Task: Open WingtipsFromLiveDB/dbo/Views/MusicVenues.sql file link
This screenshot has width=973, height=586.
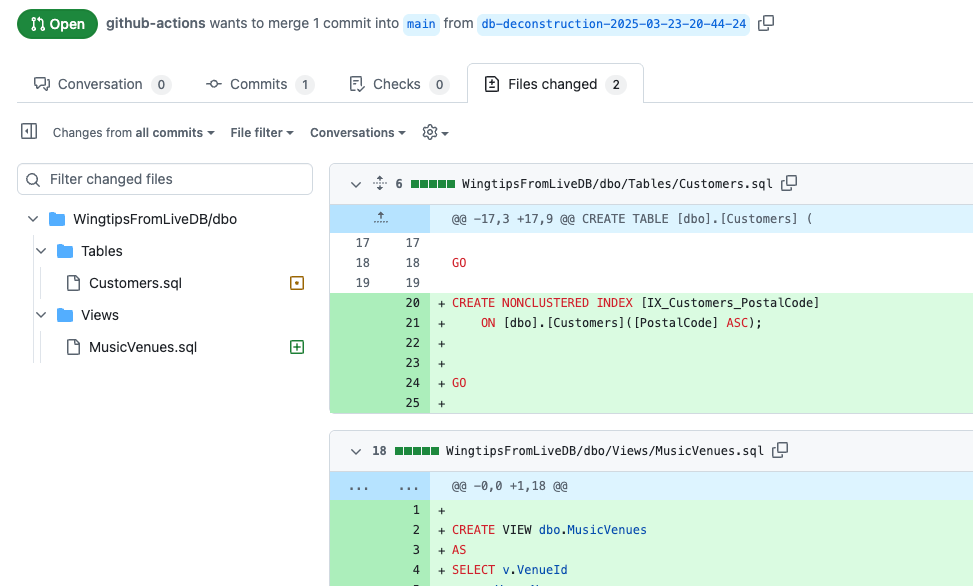Action: (604, 451)
